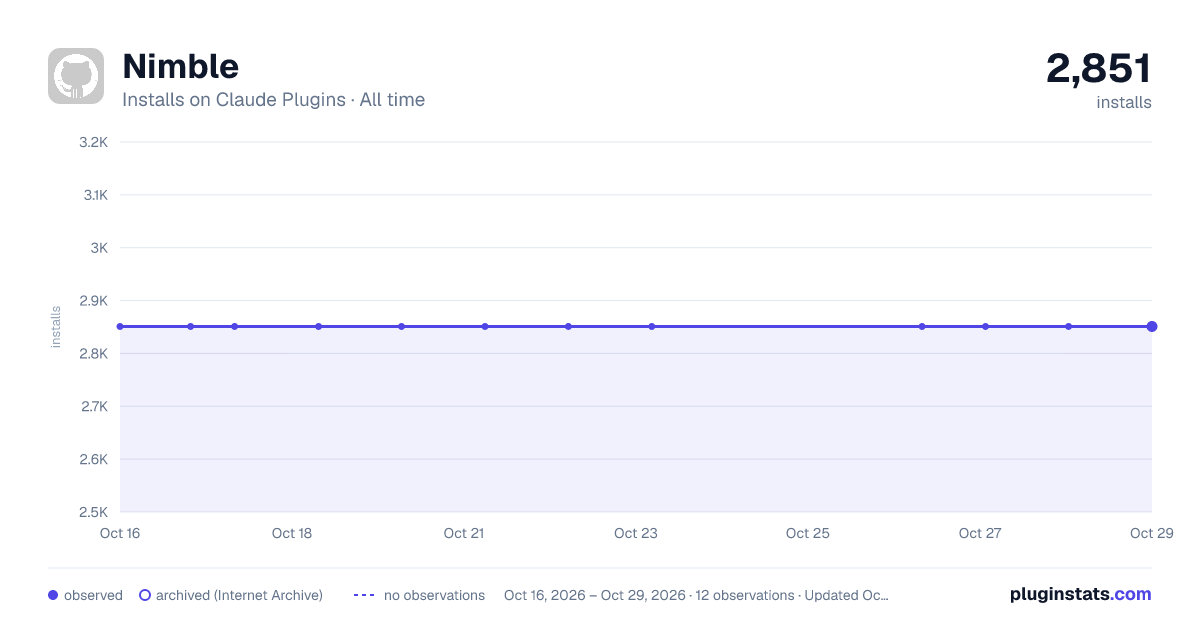
Task: Click the Oct 18 x-axis label
Action: [292, 533]
